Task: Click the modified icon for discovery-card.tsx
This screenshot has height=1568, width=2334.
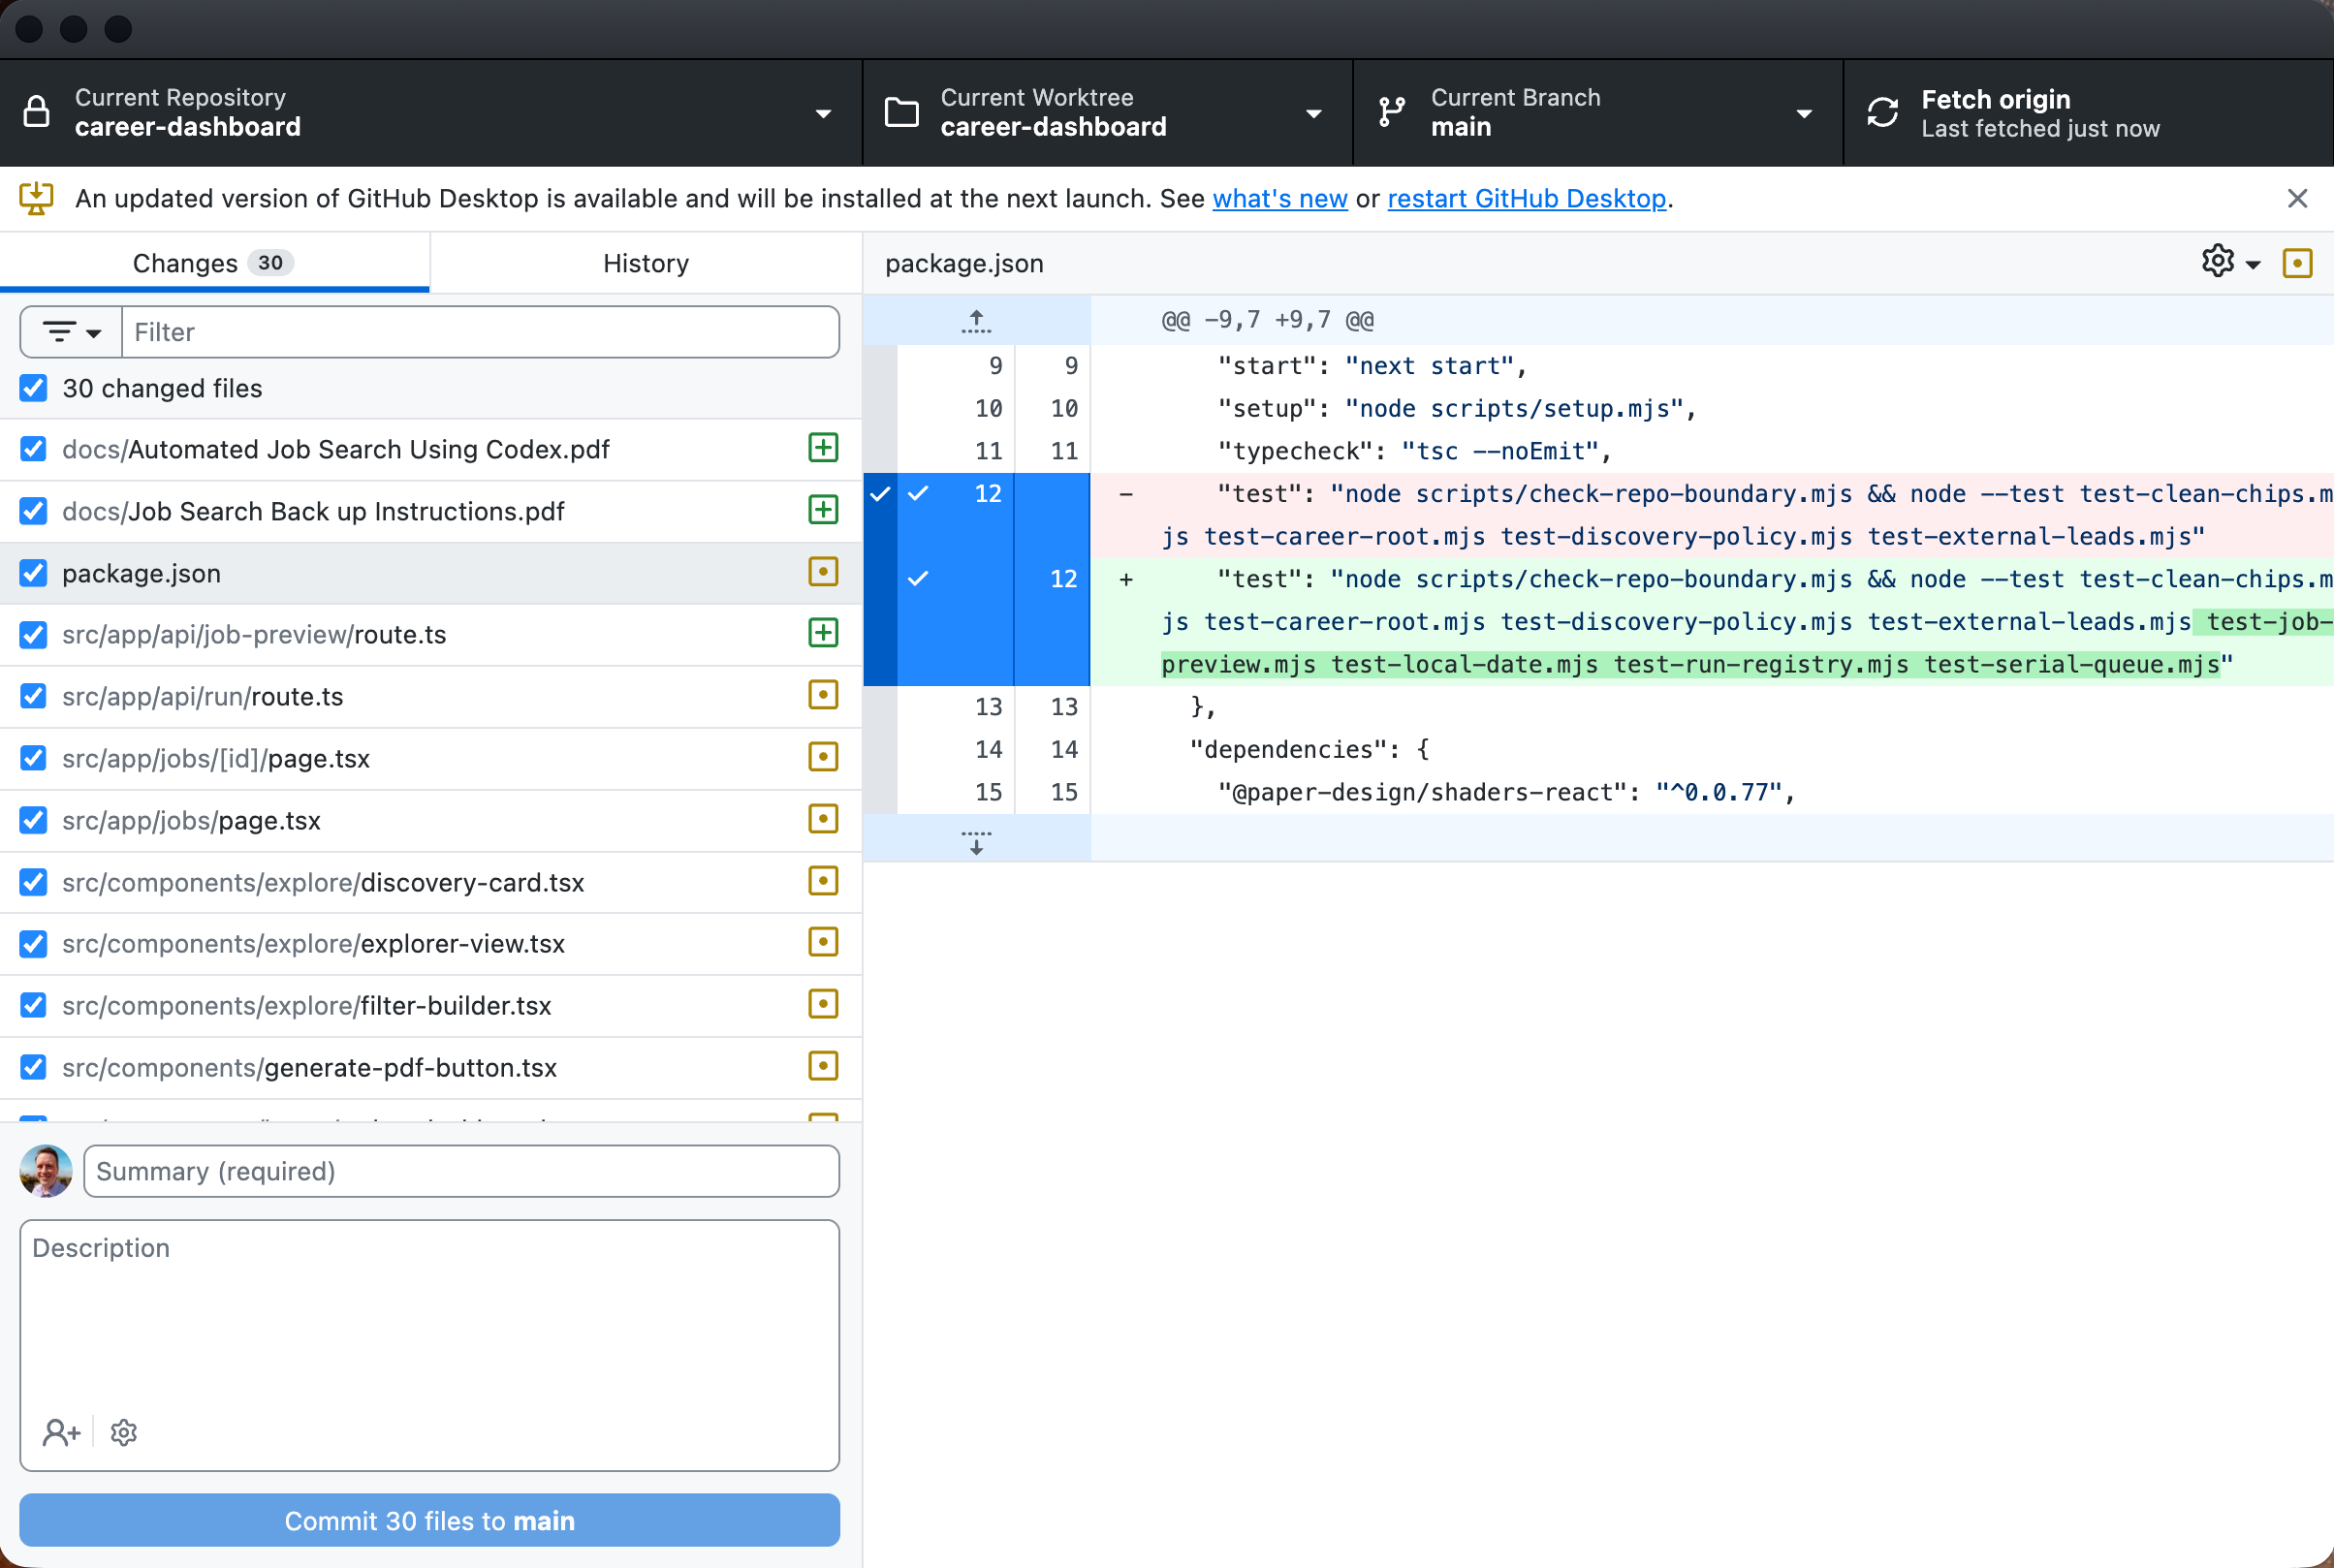Action: point(823,881)
